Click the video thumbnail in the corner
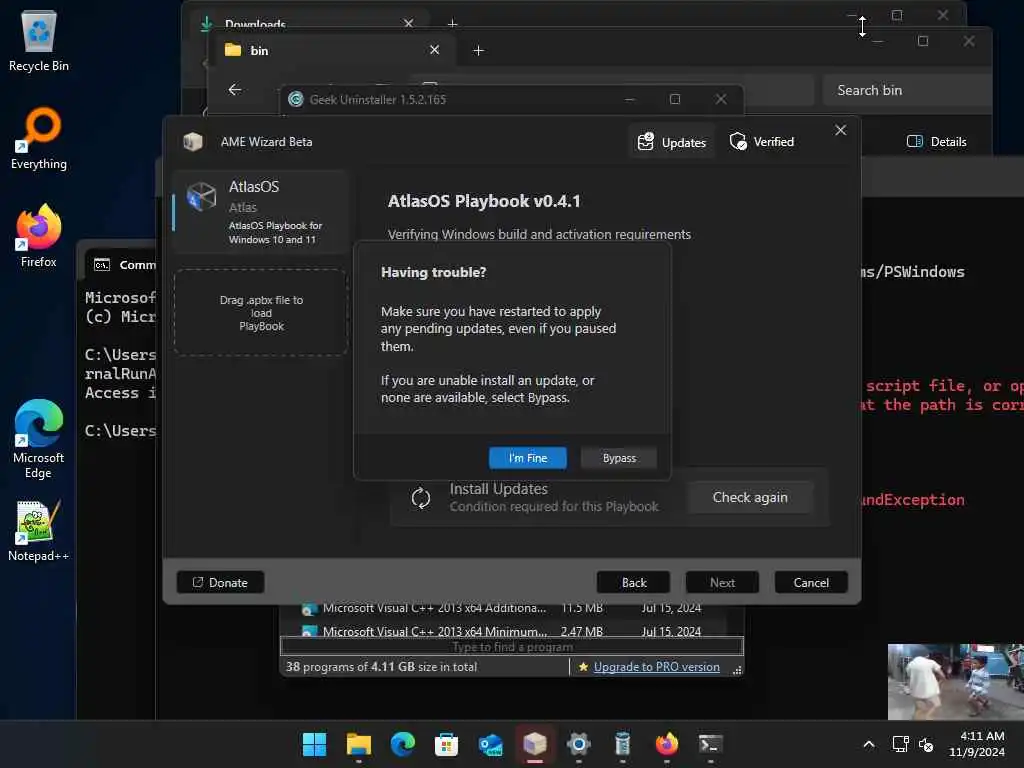 pyautogui.click(x=955, y=682)
